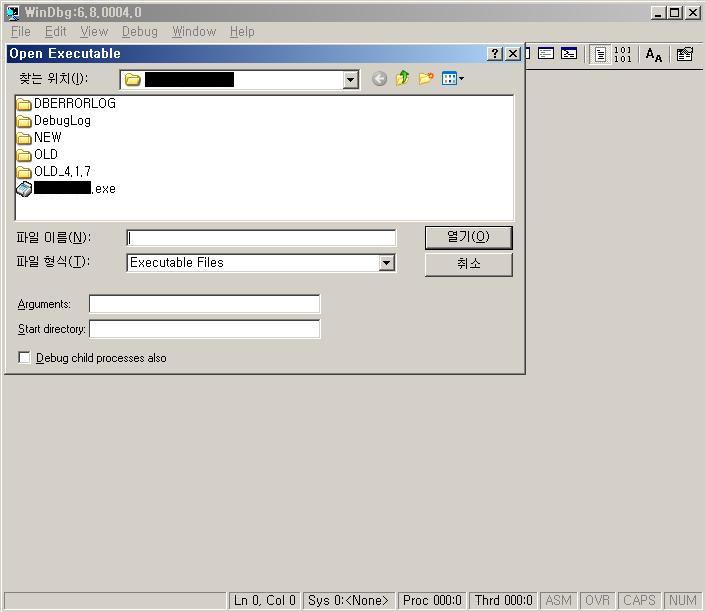
Task: Click the ASM status indicator
Action: (558, 600)
